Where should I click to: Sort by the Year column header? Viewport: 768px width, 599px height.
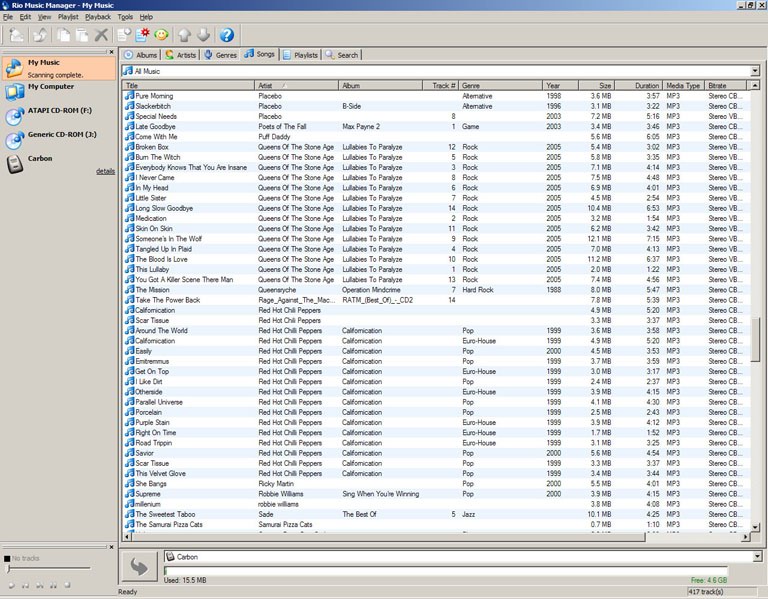(x=560, y=85)
